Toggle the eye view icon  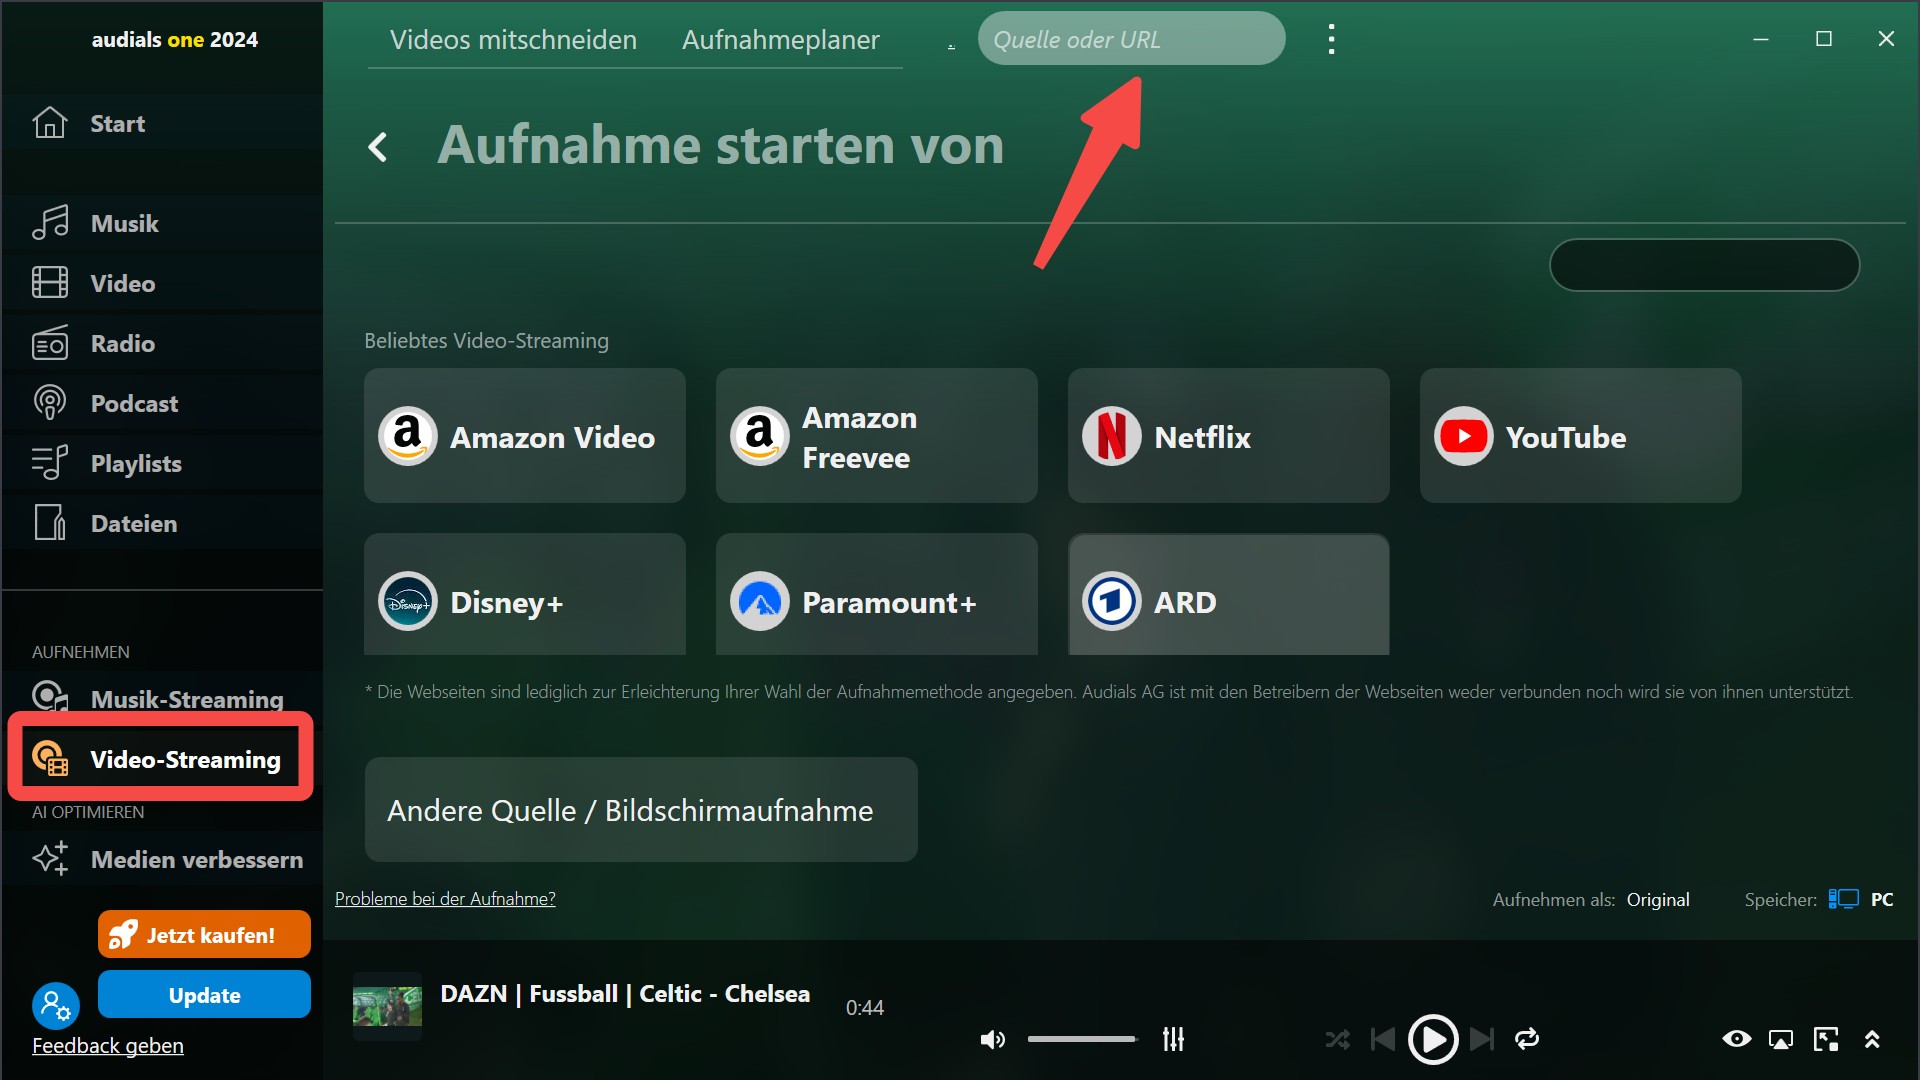point(1737,1039)
